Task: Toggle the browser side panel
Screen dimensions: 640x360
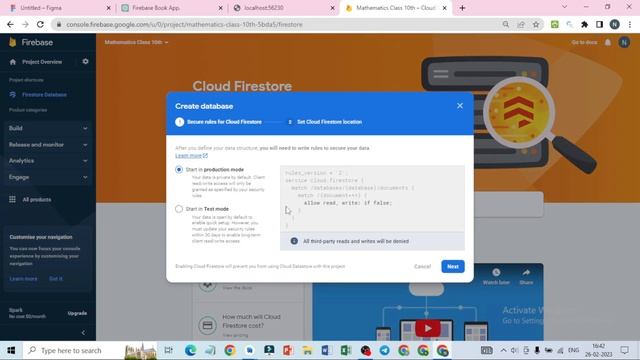Action: pyautogui.click(x=599, y=24)
